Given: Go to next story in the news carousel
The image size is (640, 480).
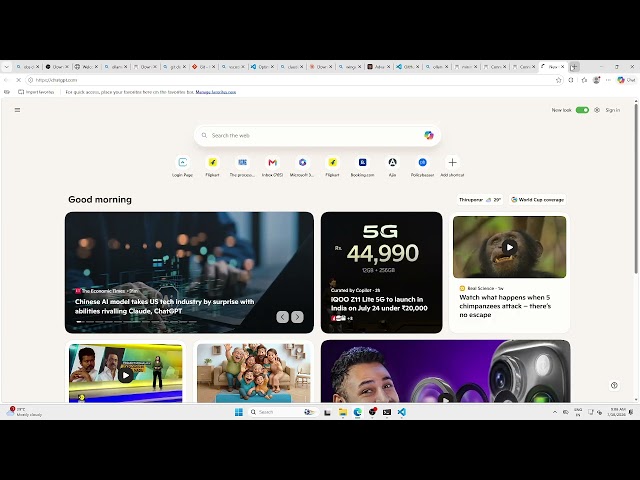Looking at the screenshot, I should [x=297, y=317].
